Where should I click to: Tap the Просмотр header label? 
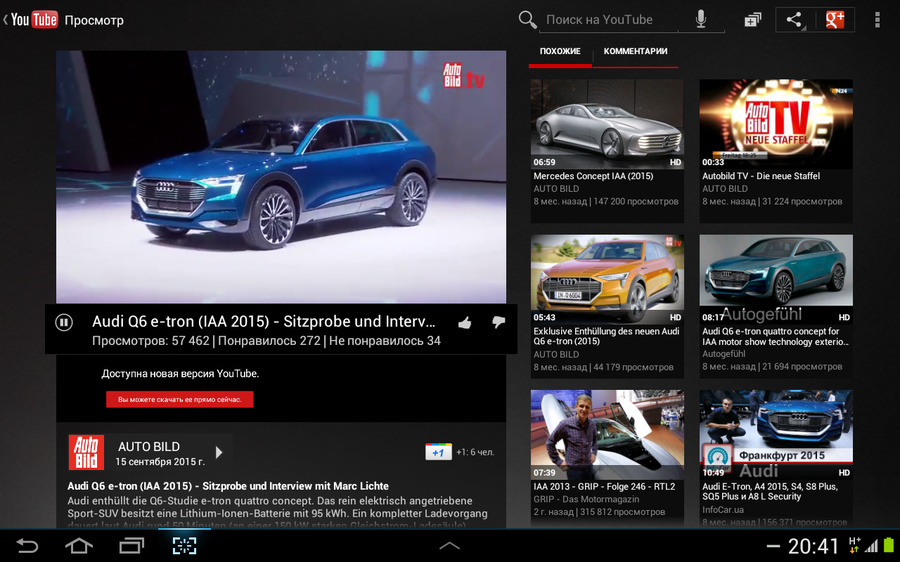coord(94,21)
